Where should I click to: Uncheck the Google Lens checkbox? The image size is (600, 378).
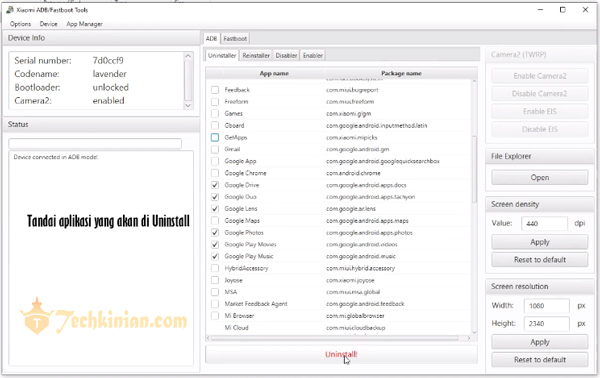215,209
